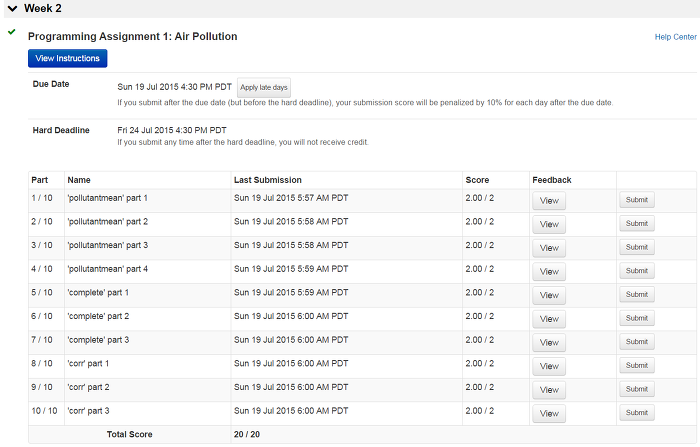Open the Help Center link
The width and height of the screenshot is (700, 447).
(x=675, y=37)
